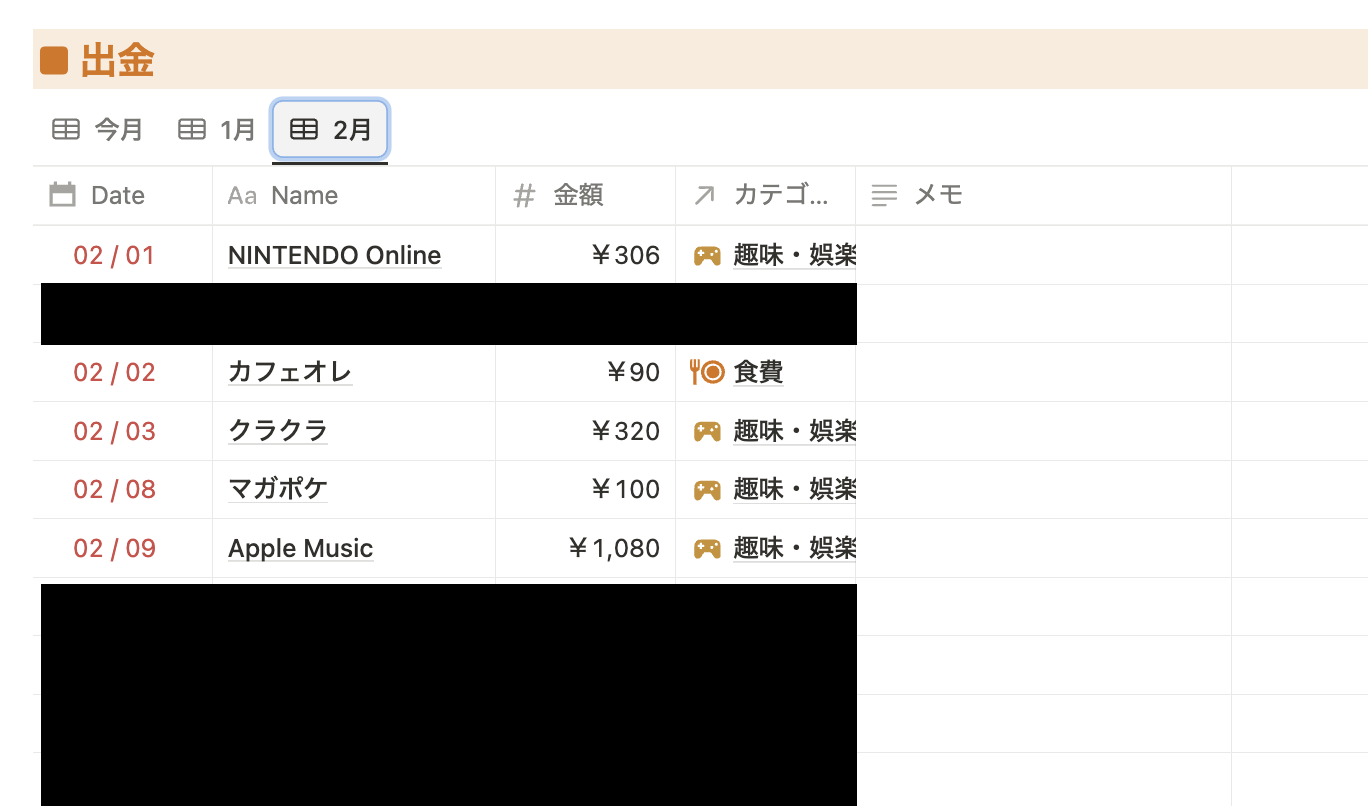Open 食費 category in カフェオレ row
The width and height of the screenshot is (1368, 806).
(x=758, y=372)
